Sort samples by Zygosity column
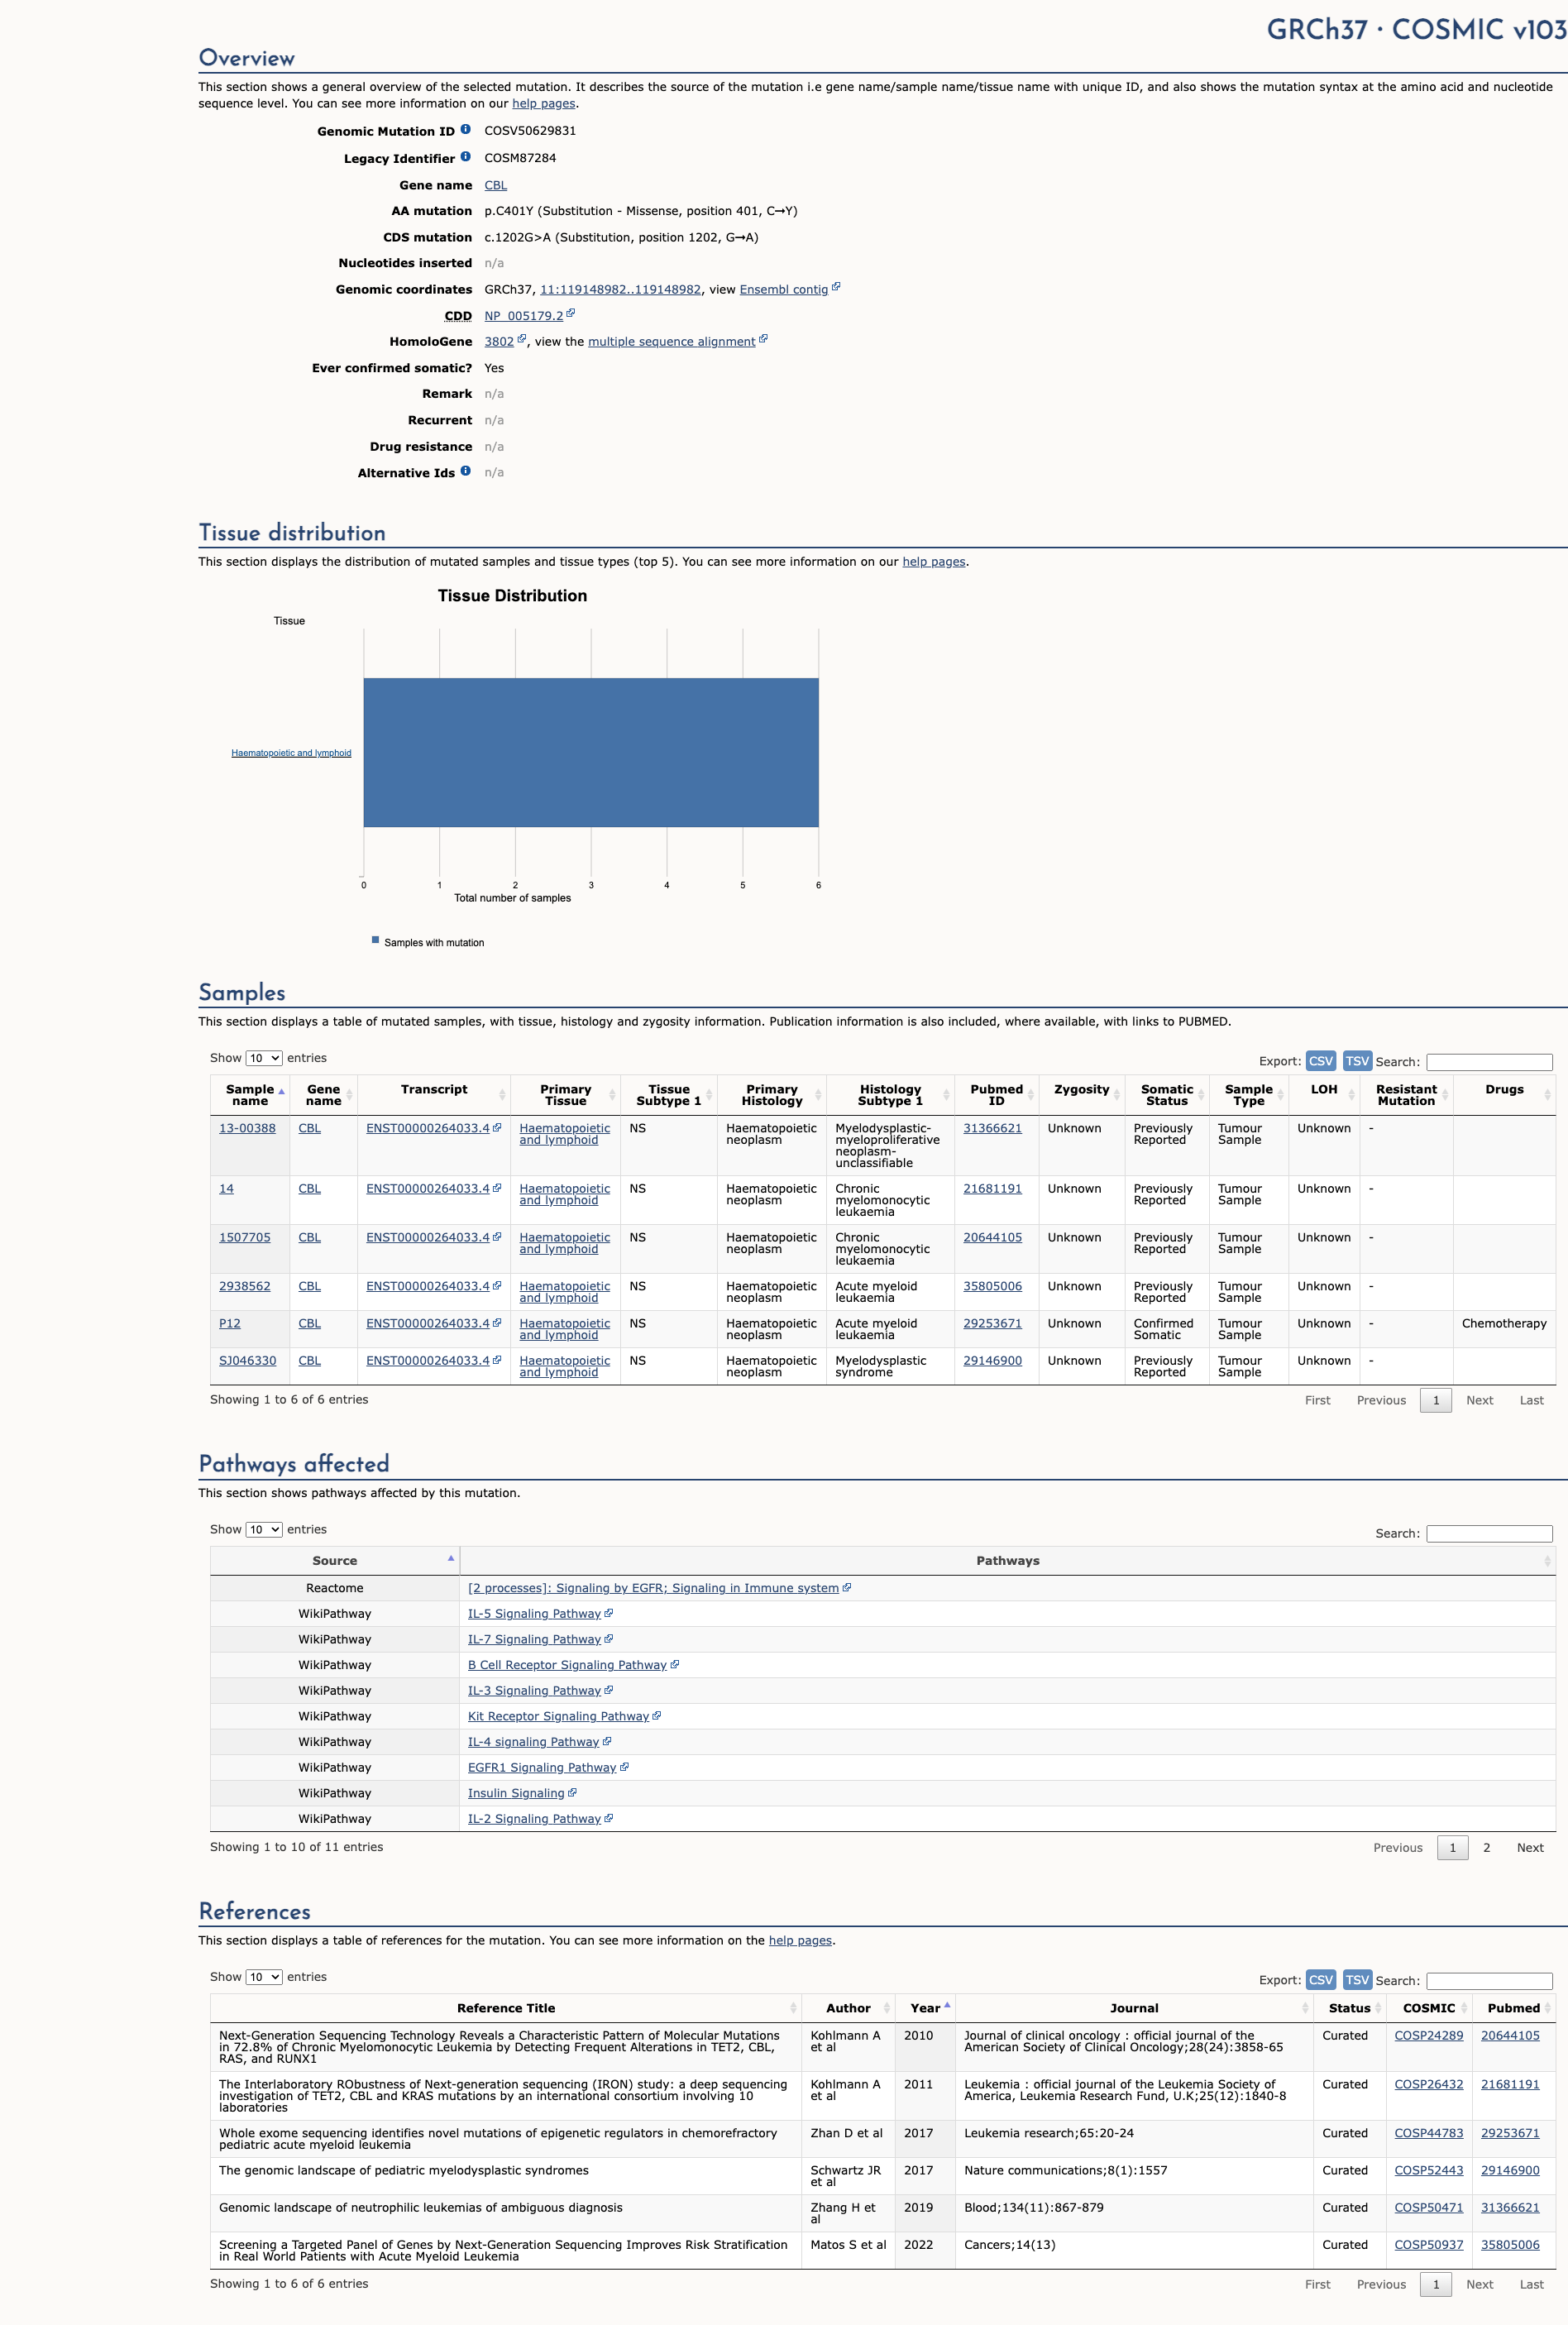This screenshot has height=2325, width=1568. click(x=1082, y=1095)
